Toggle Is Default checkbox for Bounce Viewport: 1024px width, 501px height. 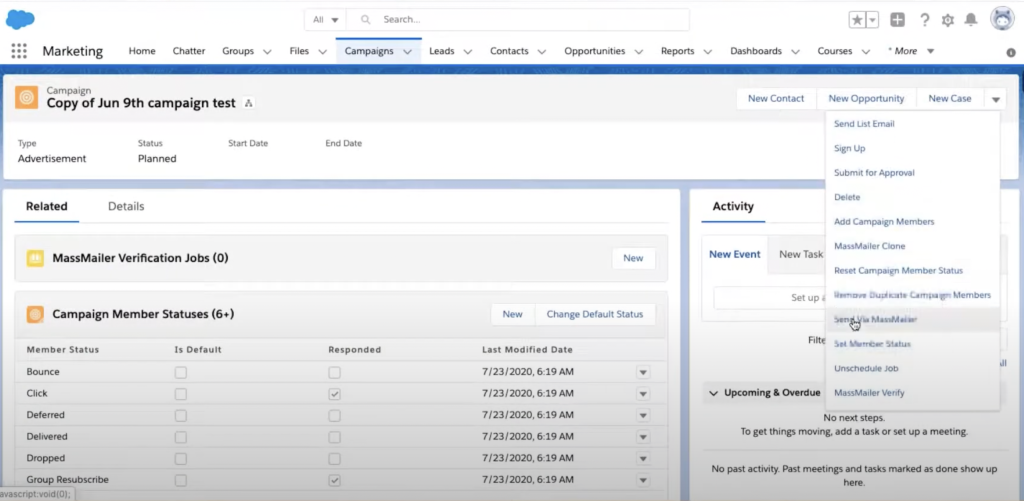pyautogui.click(x=180, y=372)
